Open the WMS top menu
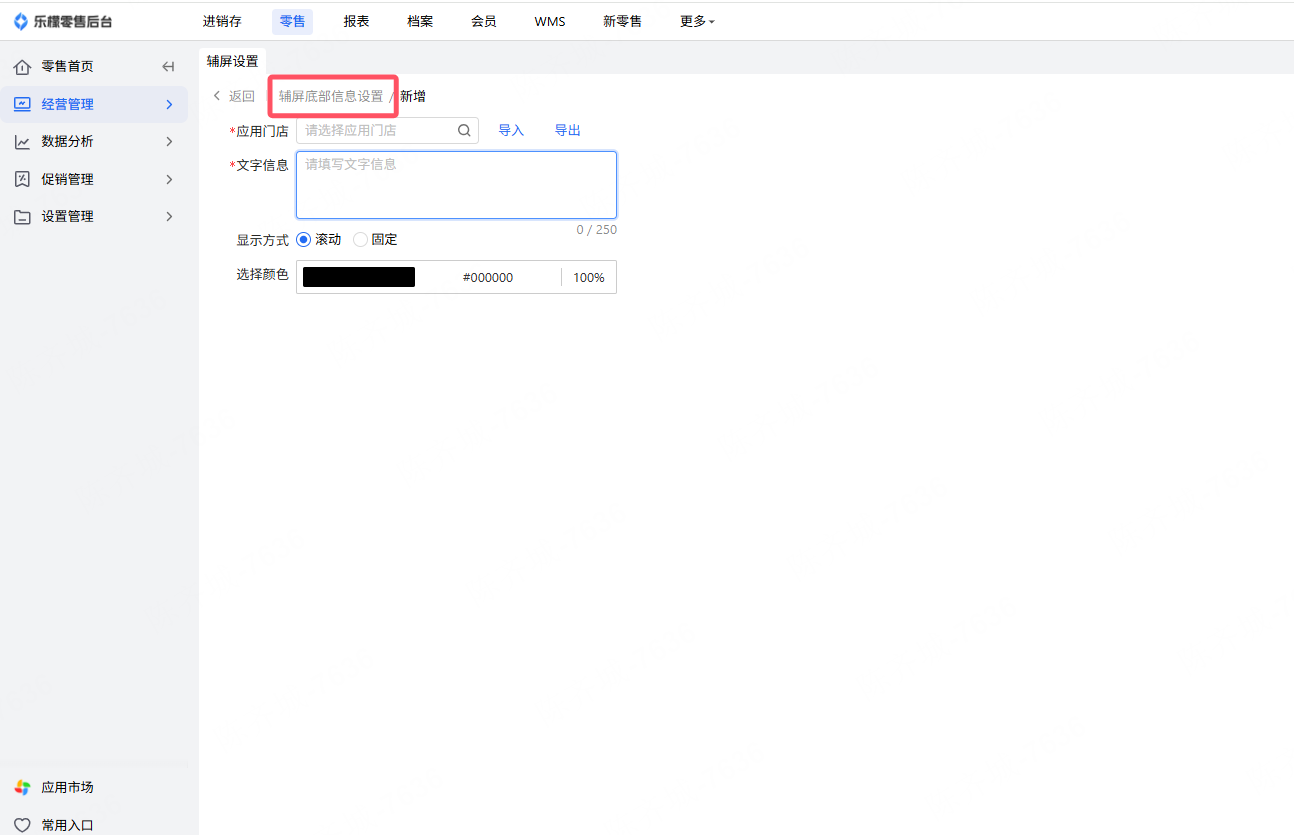This screenshot has width=1294, height=835. (550, 21)
